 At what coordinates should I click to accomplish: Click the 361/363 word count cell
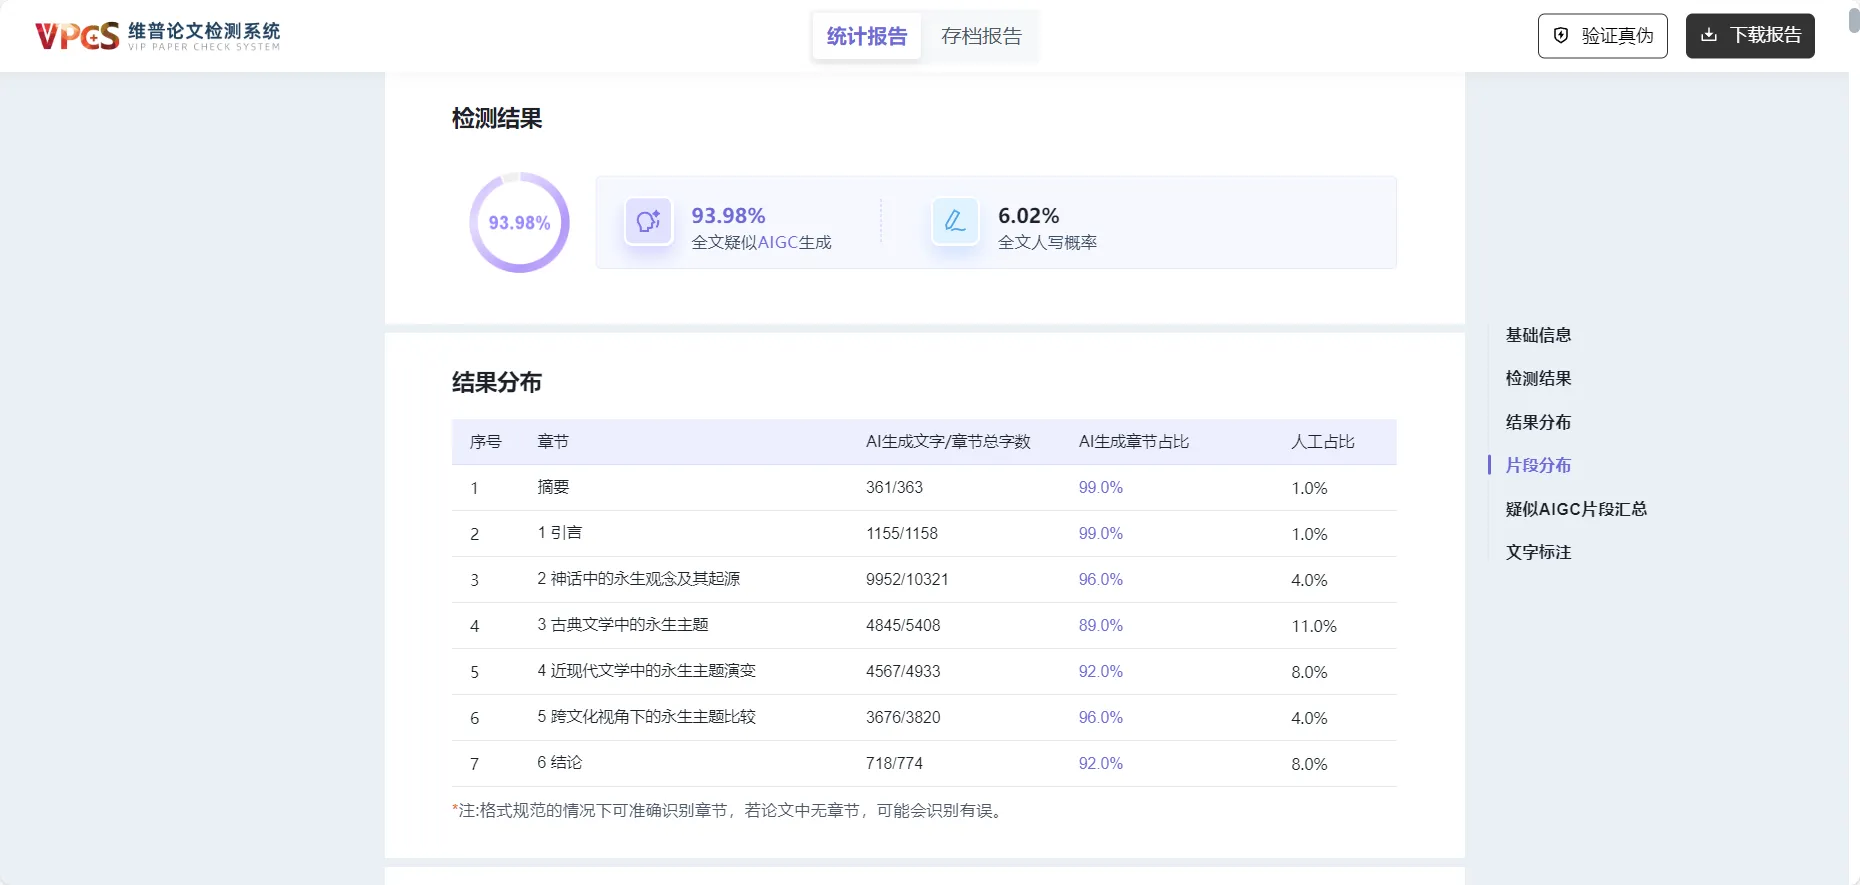tap(894, 487)
